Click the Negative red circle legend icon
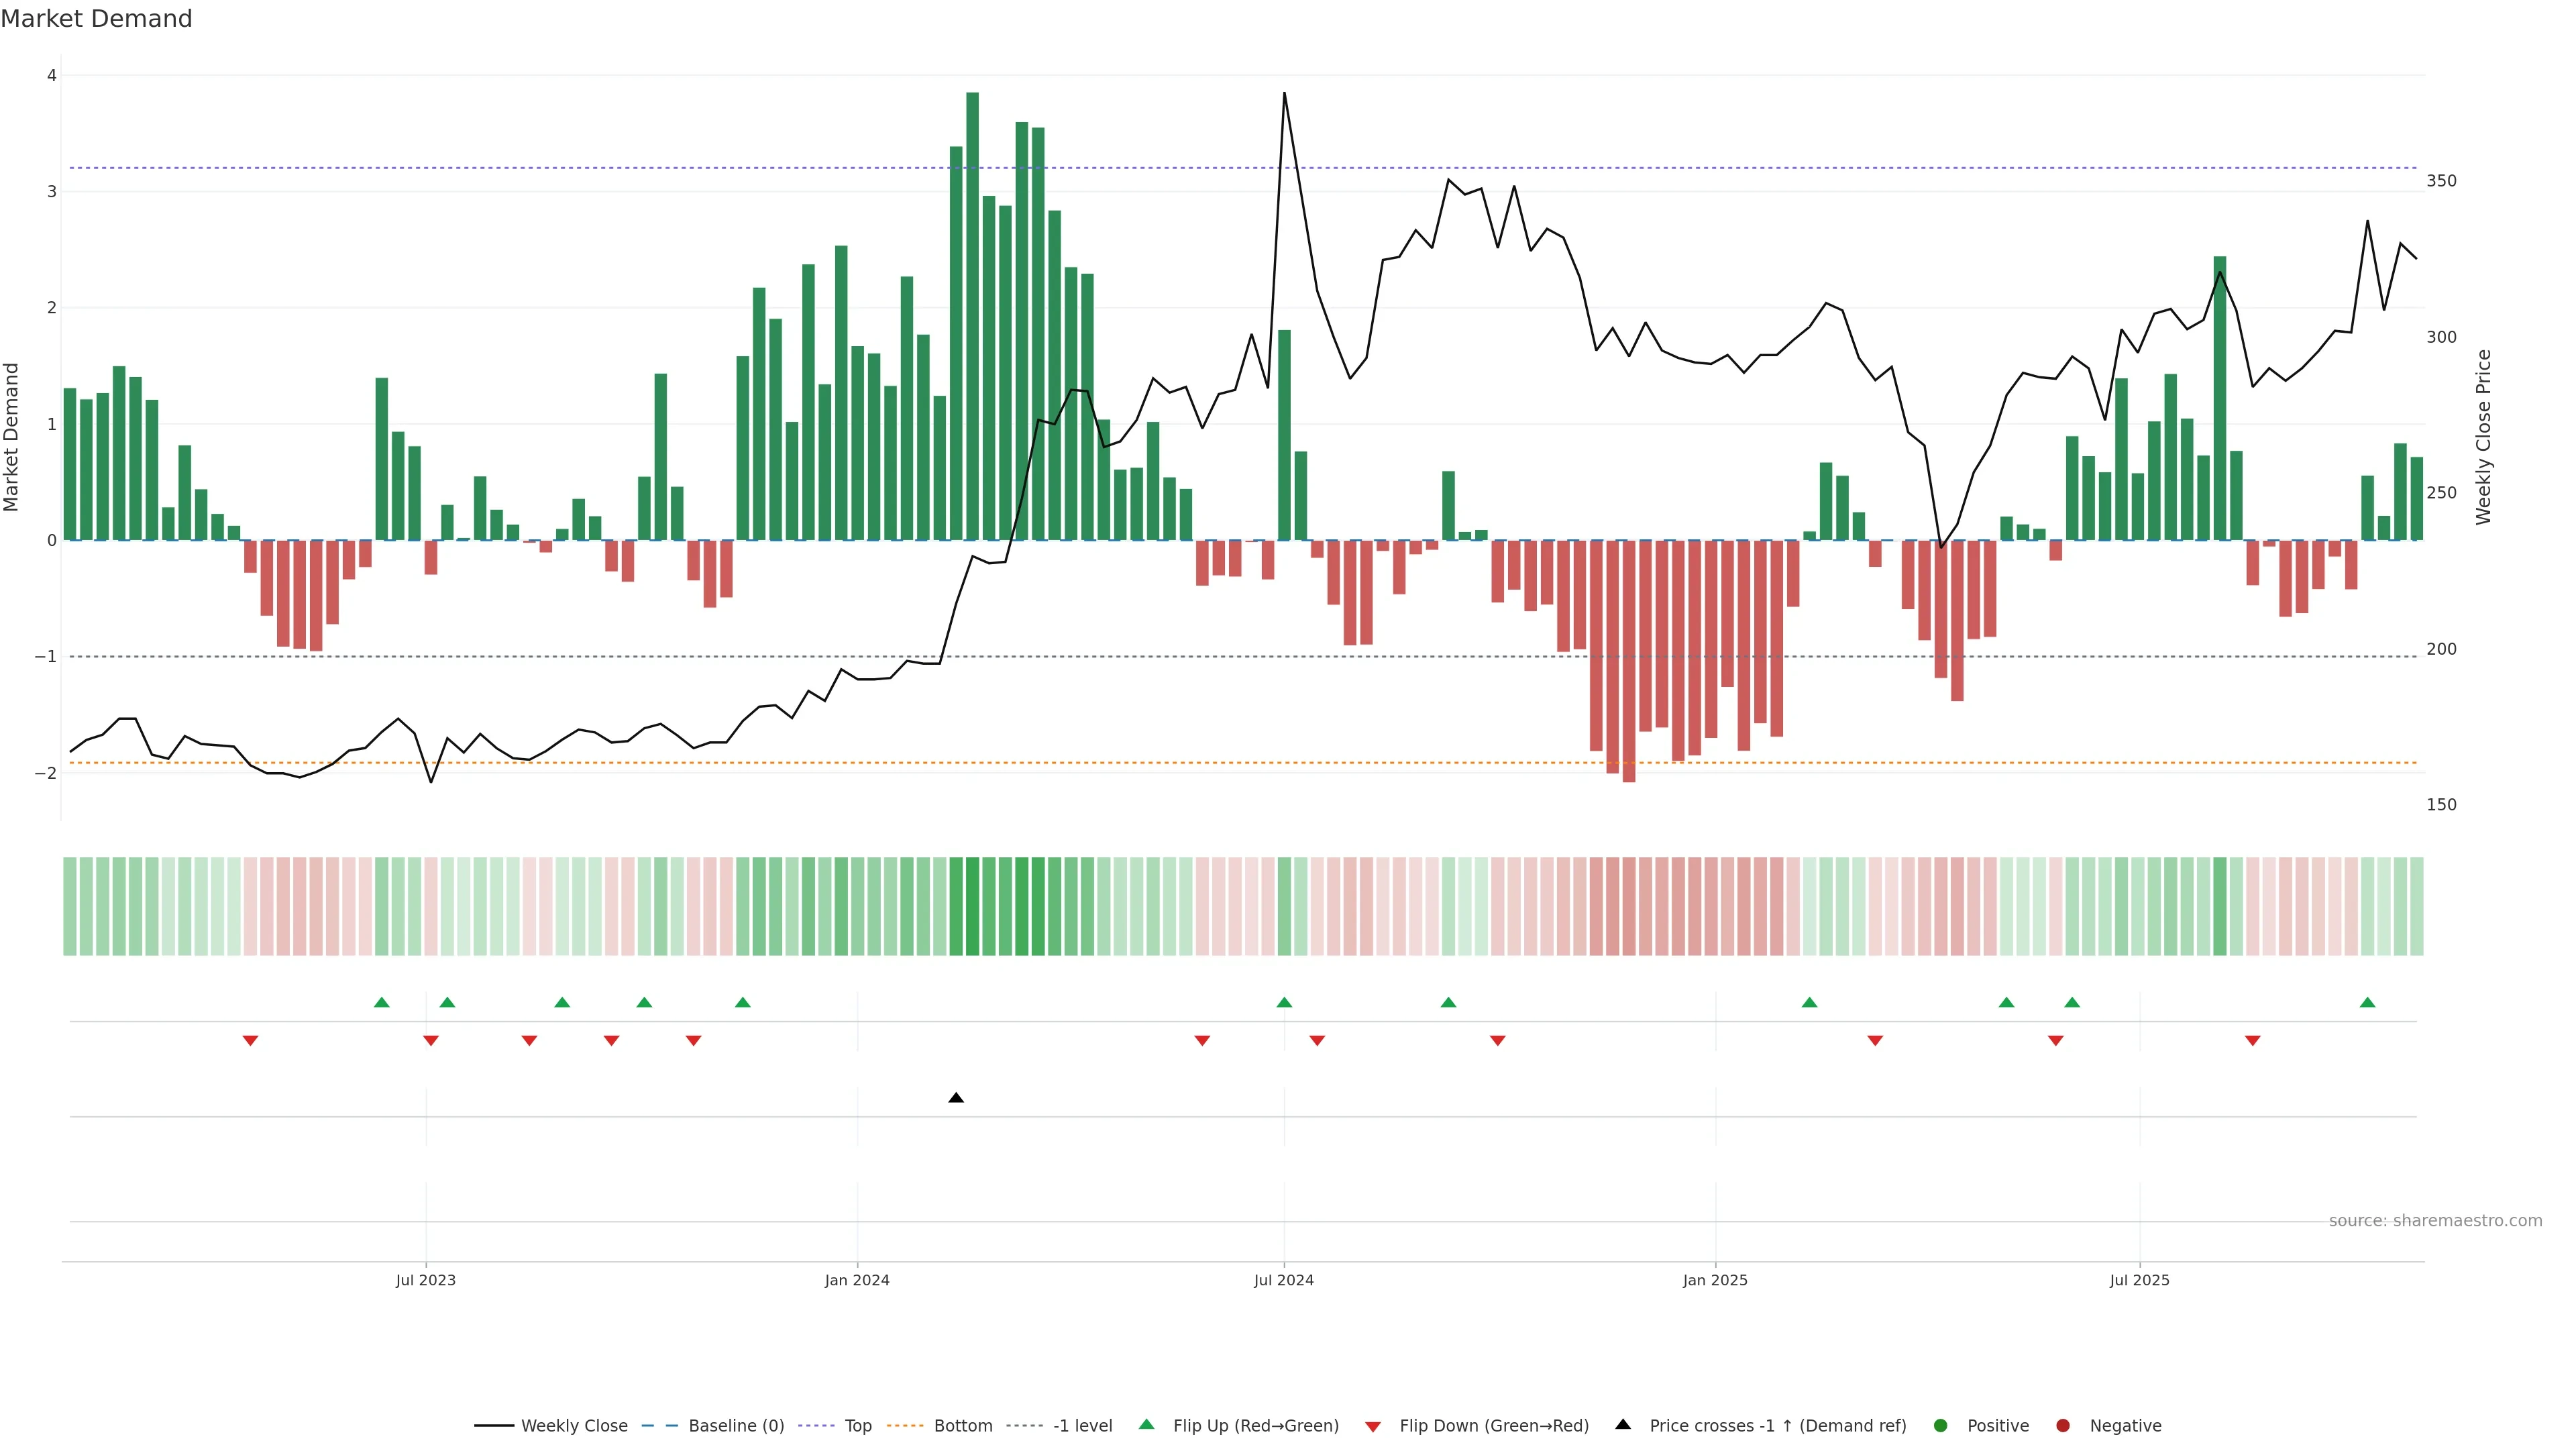Viewport: 2576px width, 1449px height. (2063, 1425)
